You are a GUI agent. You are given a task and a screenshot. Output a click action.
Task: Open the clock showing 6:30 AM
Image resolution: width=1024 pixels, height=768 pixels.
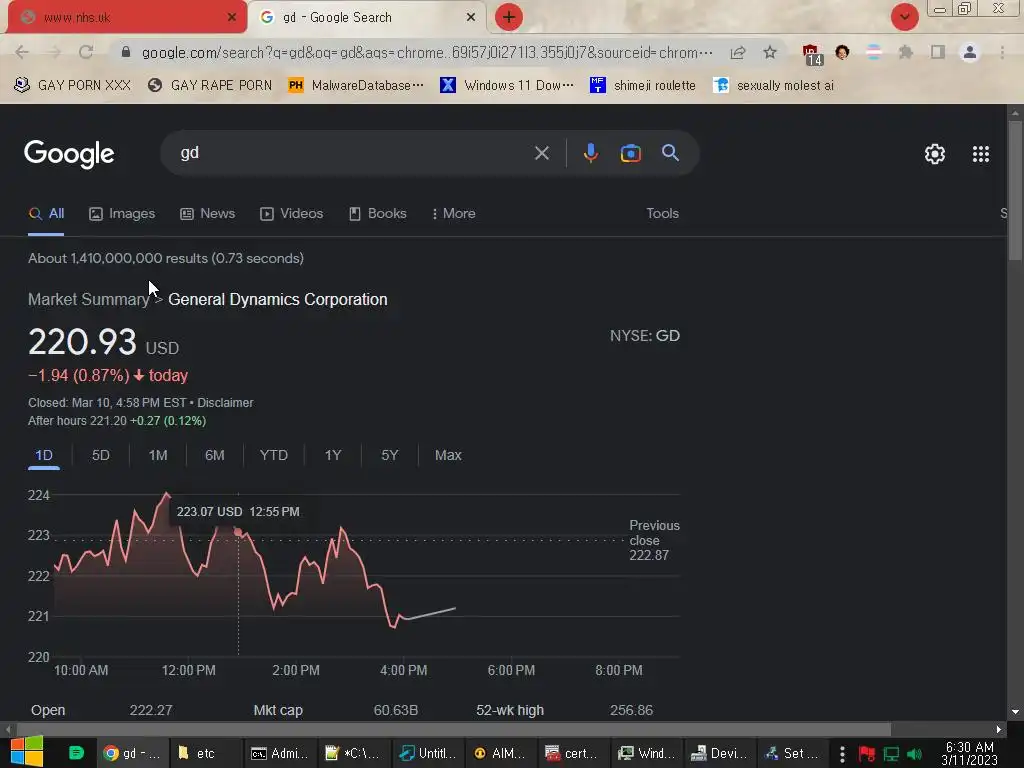(x=970, y=754)
